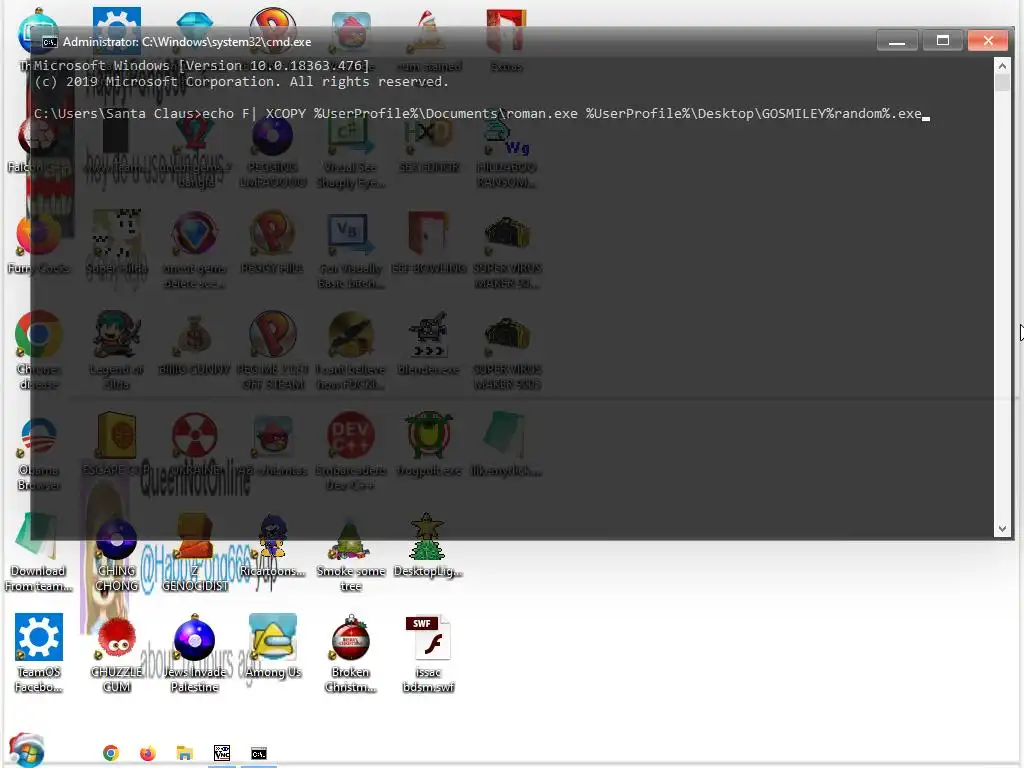
Task: Click the cmd vertical scrollbar thumb
Action: 1002,83
